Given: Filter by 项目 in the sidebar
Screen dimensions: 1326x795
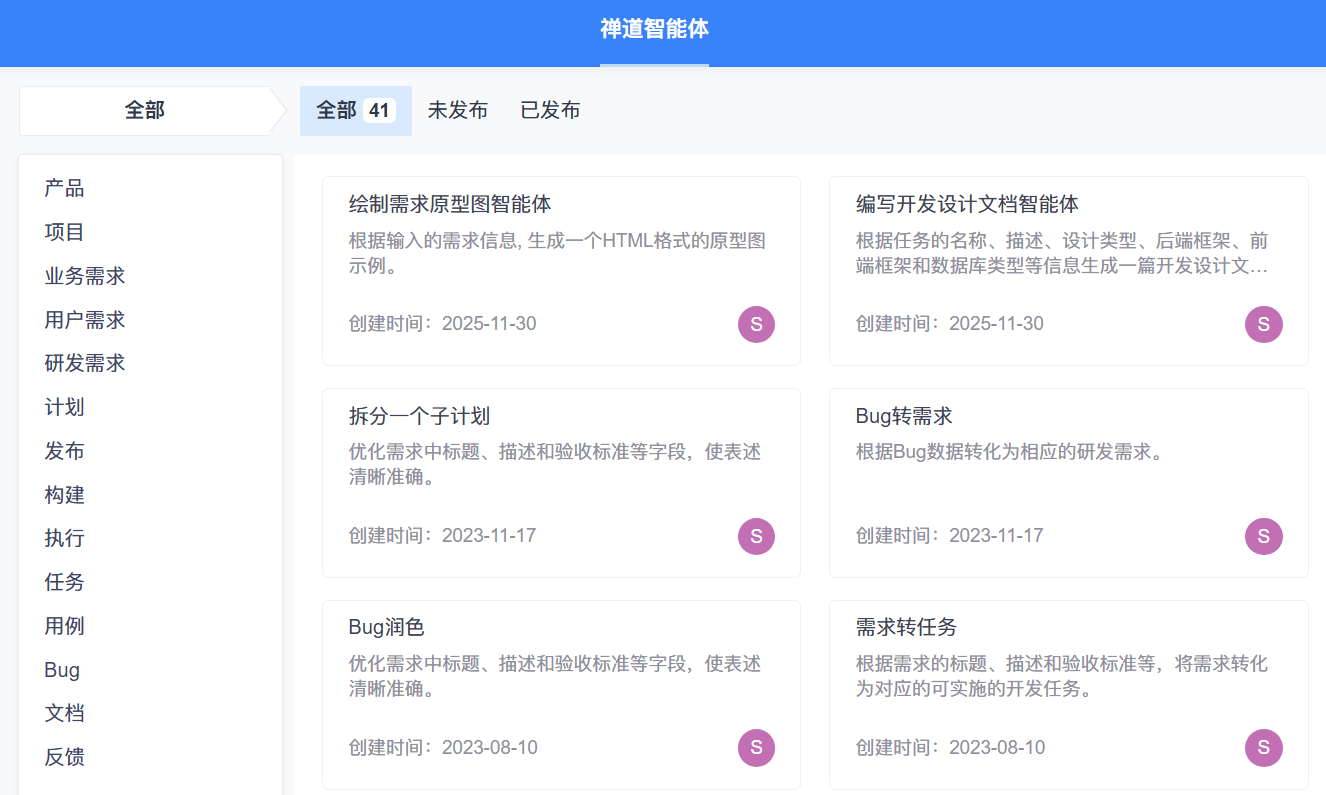Looking at the screenshot, I should pos(64,232).
